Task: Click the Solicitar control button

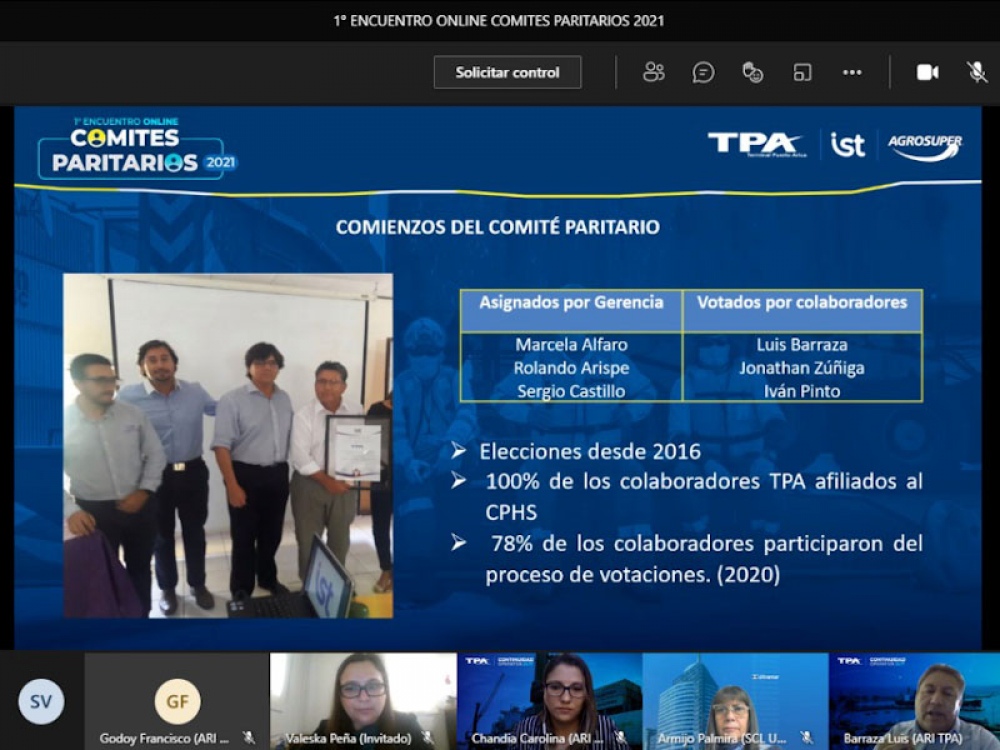Action: (x=507, y=72)
